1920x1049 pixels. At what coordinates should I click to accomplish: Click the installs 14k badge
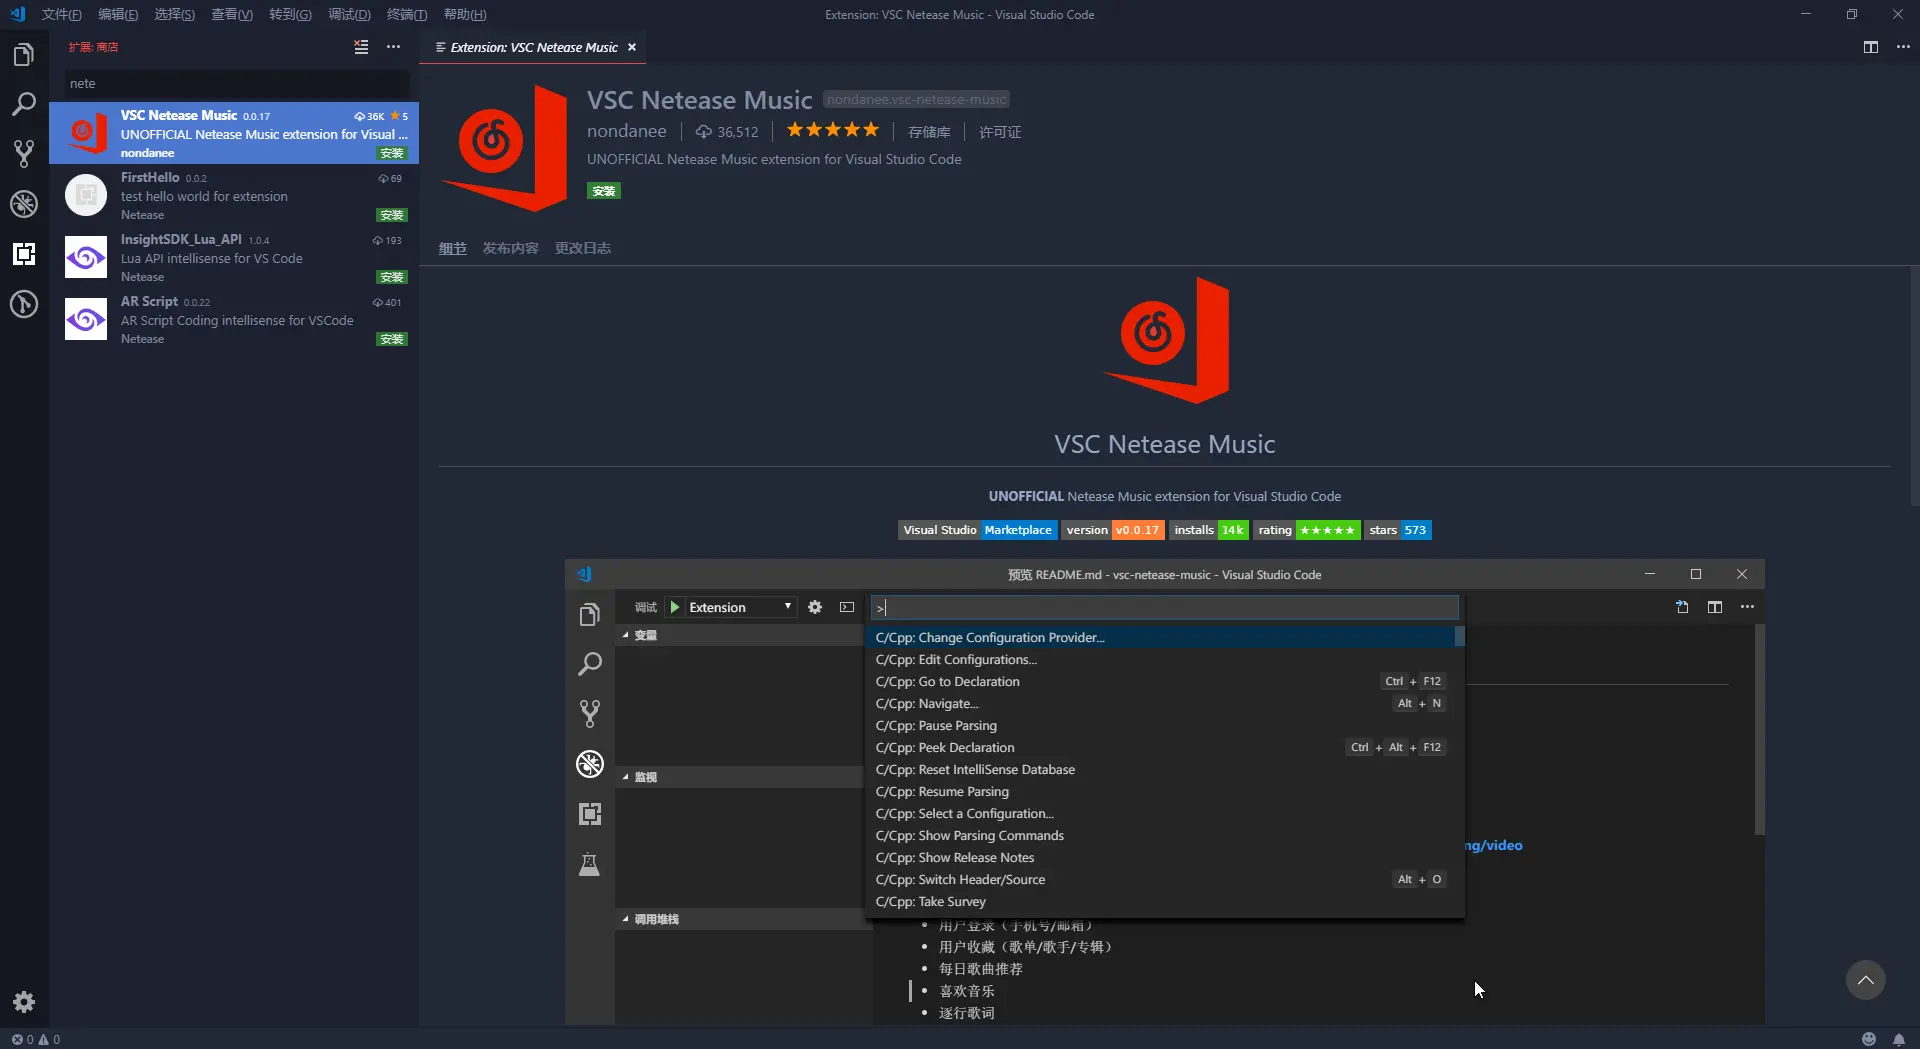1209,530
